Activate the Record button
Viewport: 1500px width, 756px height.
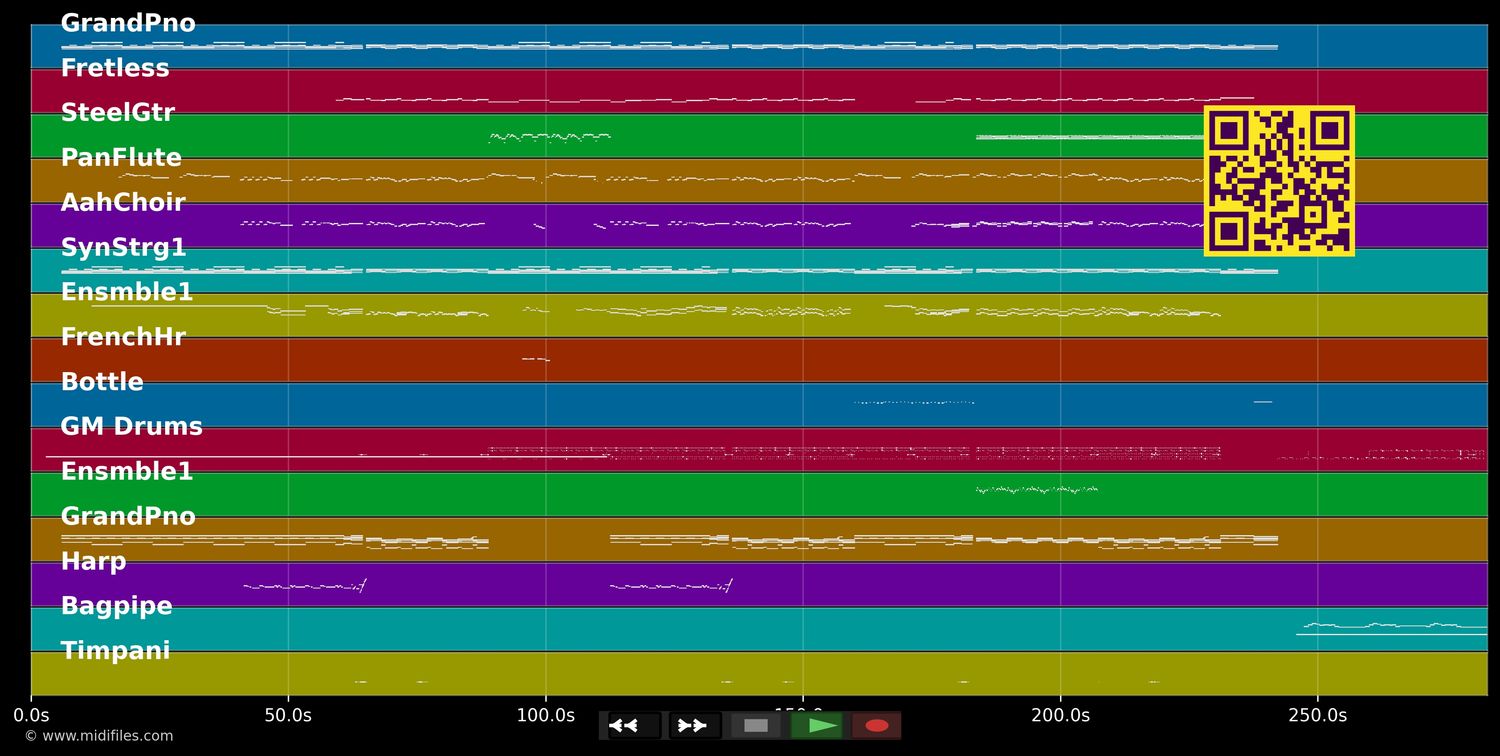(x=877, y=725)
